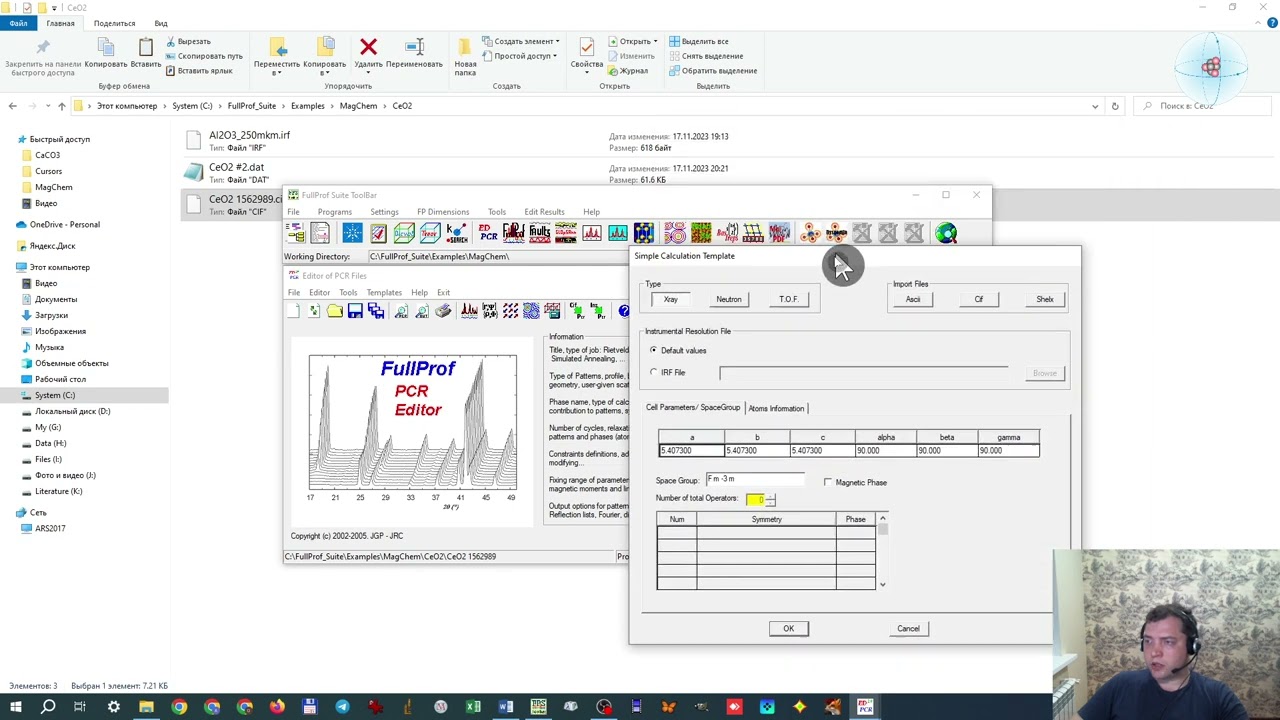This screenshot has height=720, width=1280.
Task: Expand Create item dropdown in ribbon
Action: pyautogui.click(x=557, y=41)
